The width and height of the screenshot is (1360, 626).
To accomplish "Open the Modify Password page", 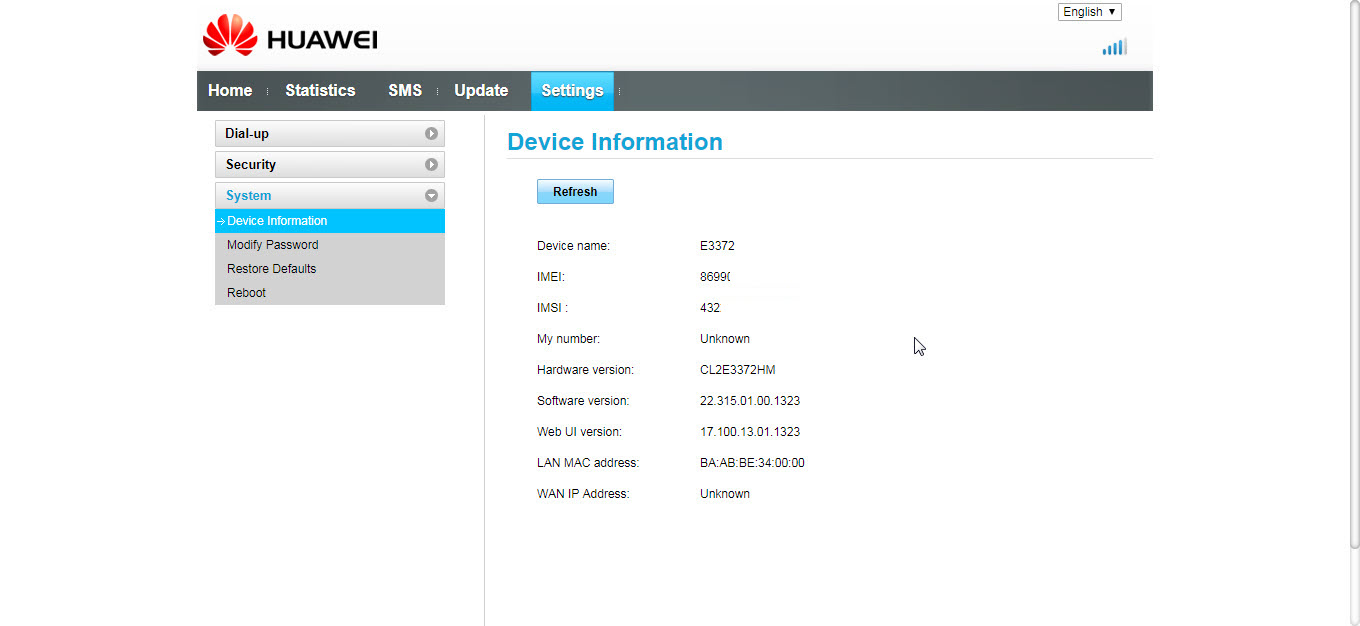I will coord(272,245).
